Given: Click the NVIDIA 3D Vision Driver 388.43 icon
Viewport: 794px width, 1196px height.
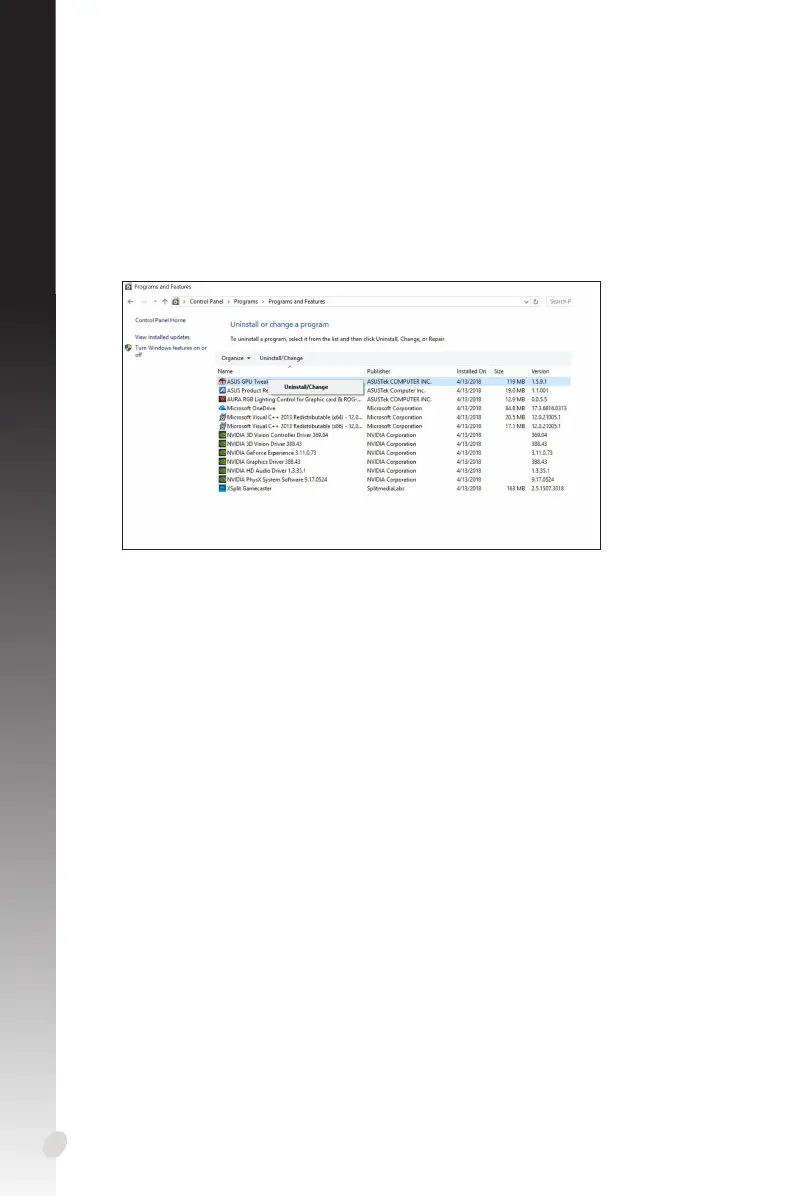Looking at the screenshot, I should (222, 444).
